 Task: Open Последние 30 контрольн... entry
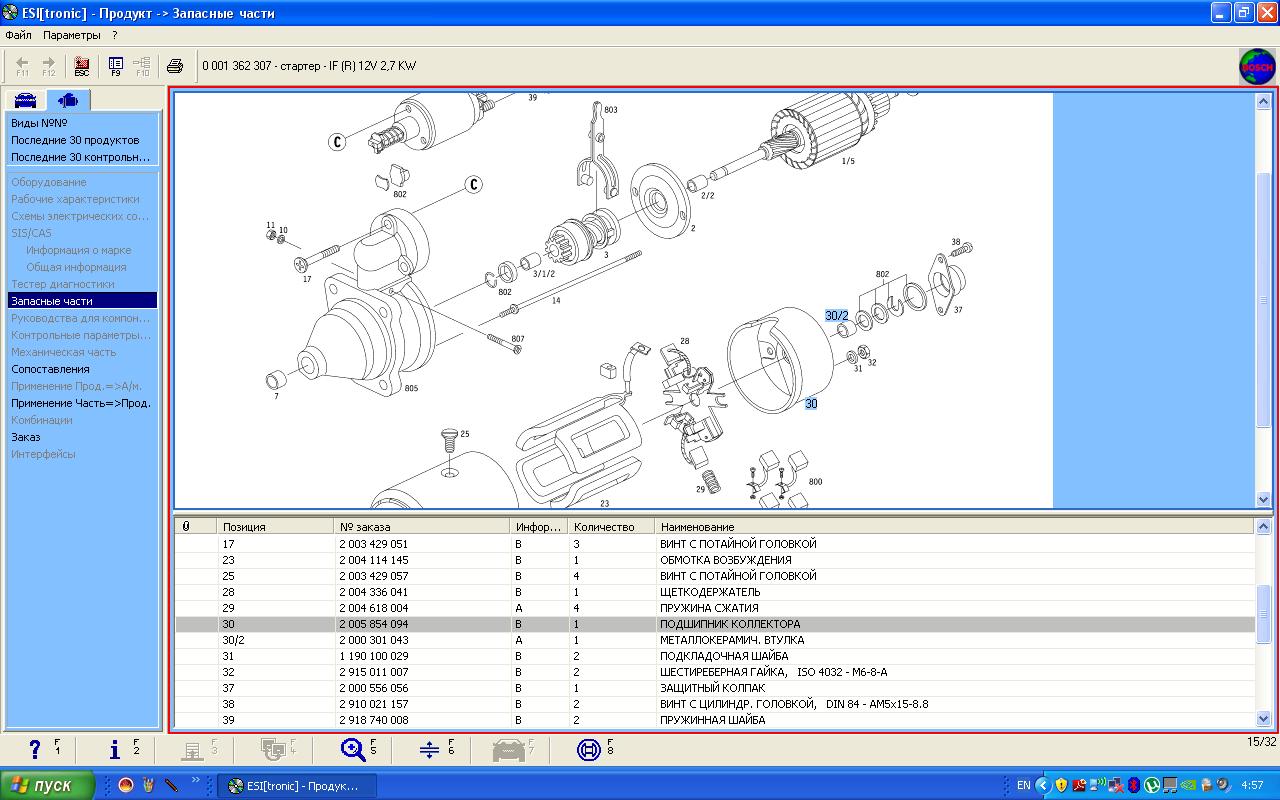pos(82,157)
